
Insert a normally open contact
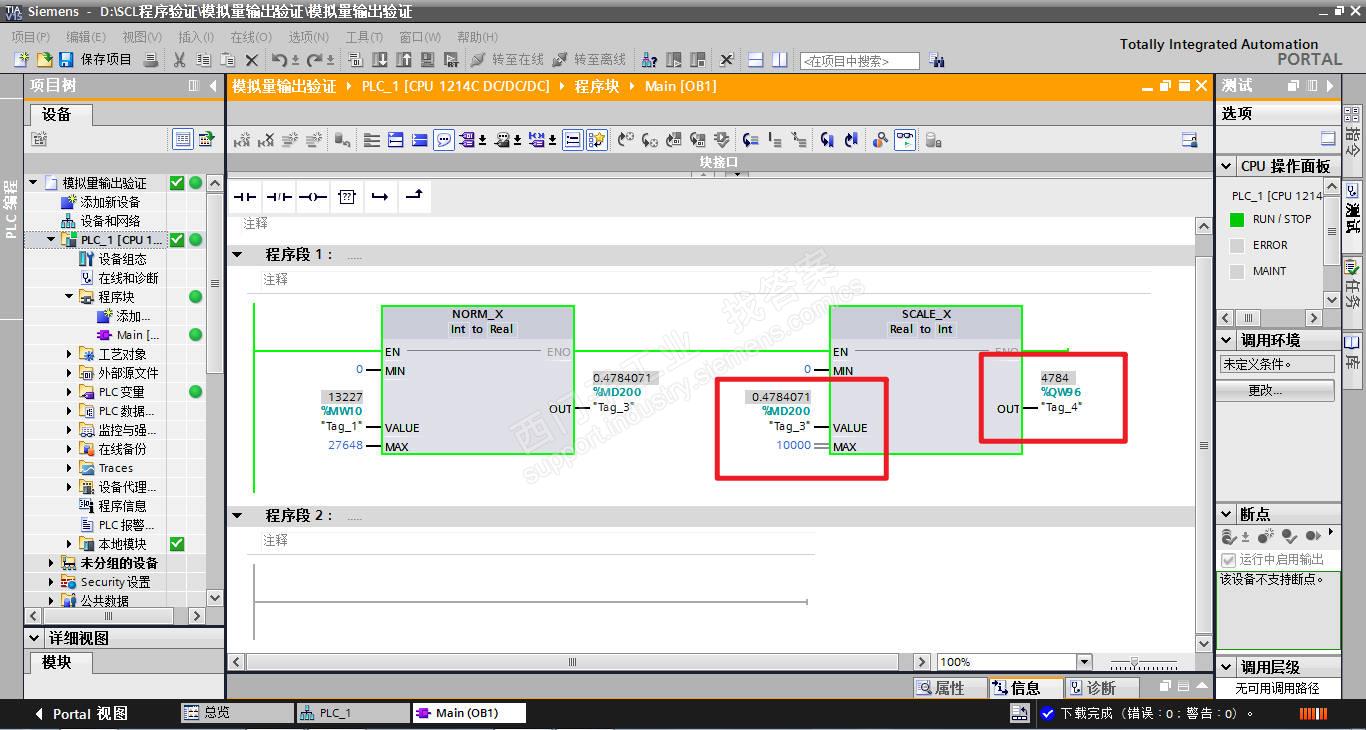[245, 197]
